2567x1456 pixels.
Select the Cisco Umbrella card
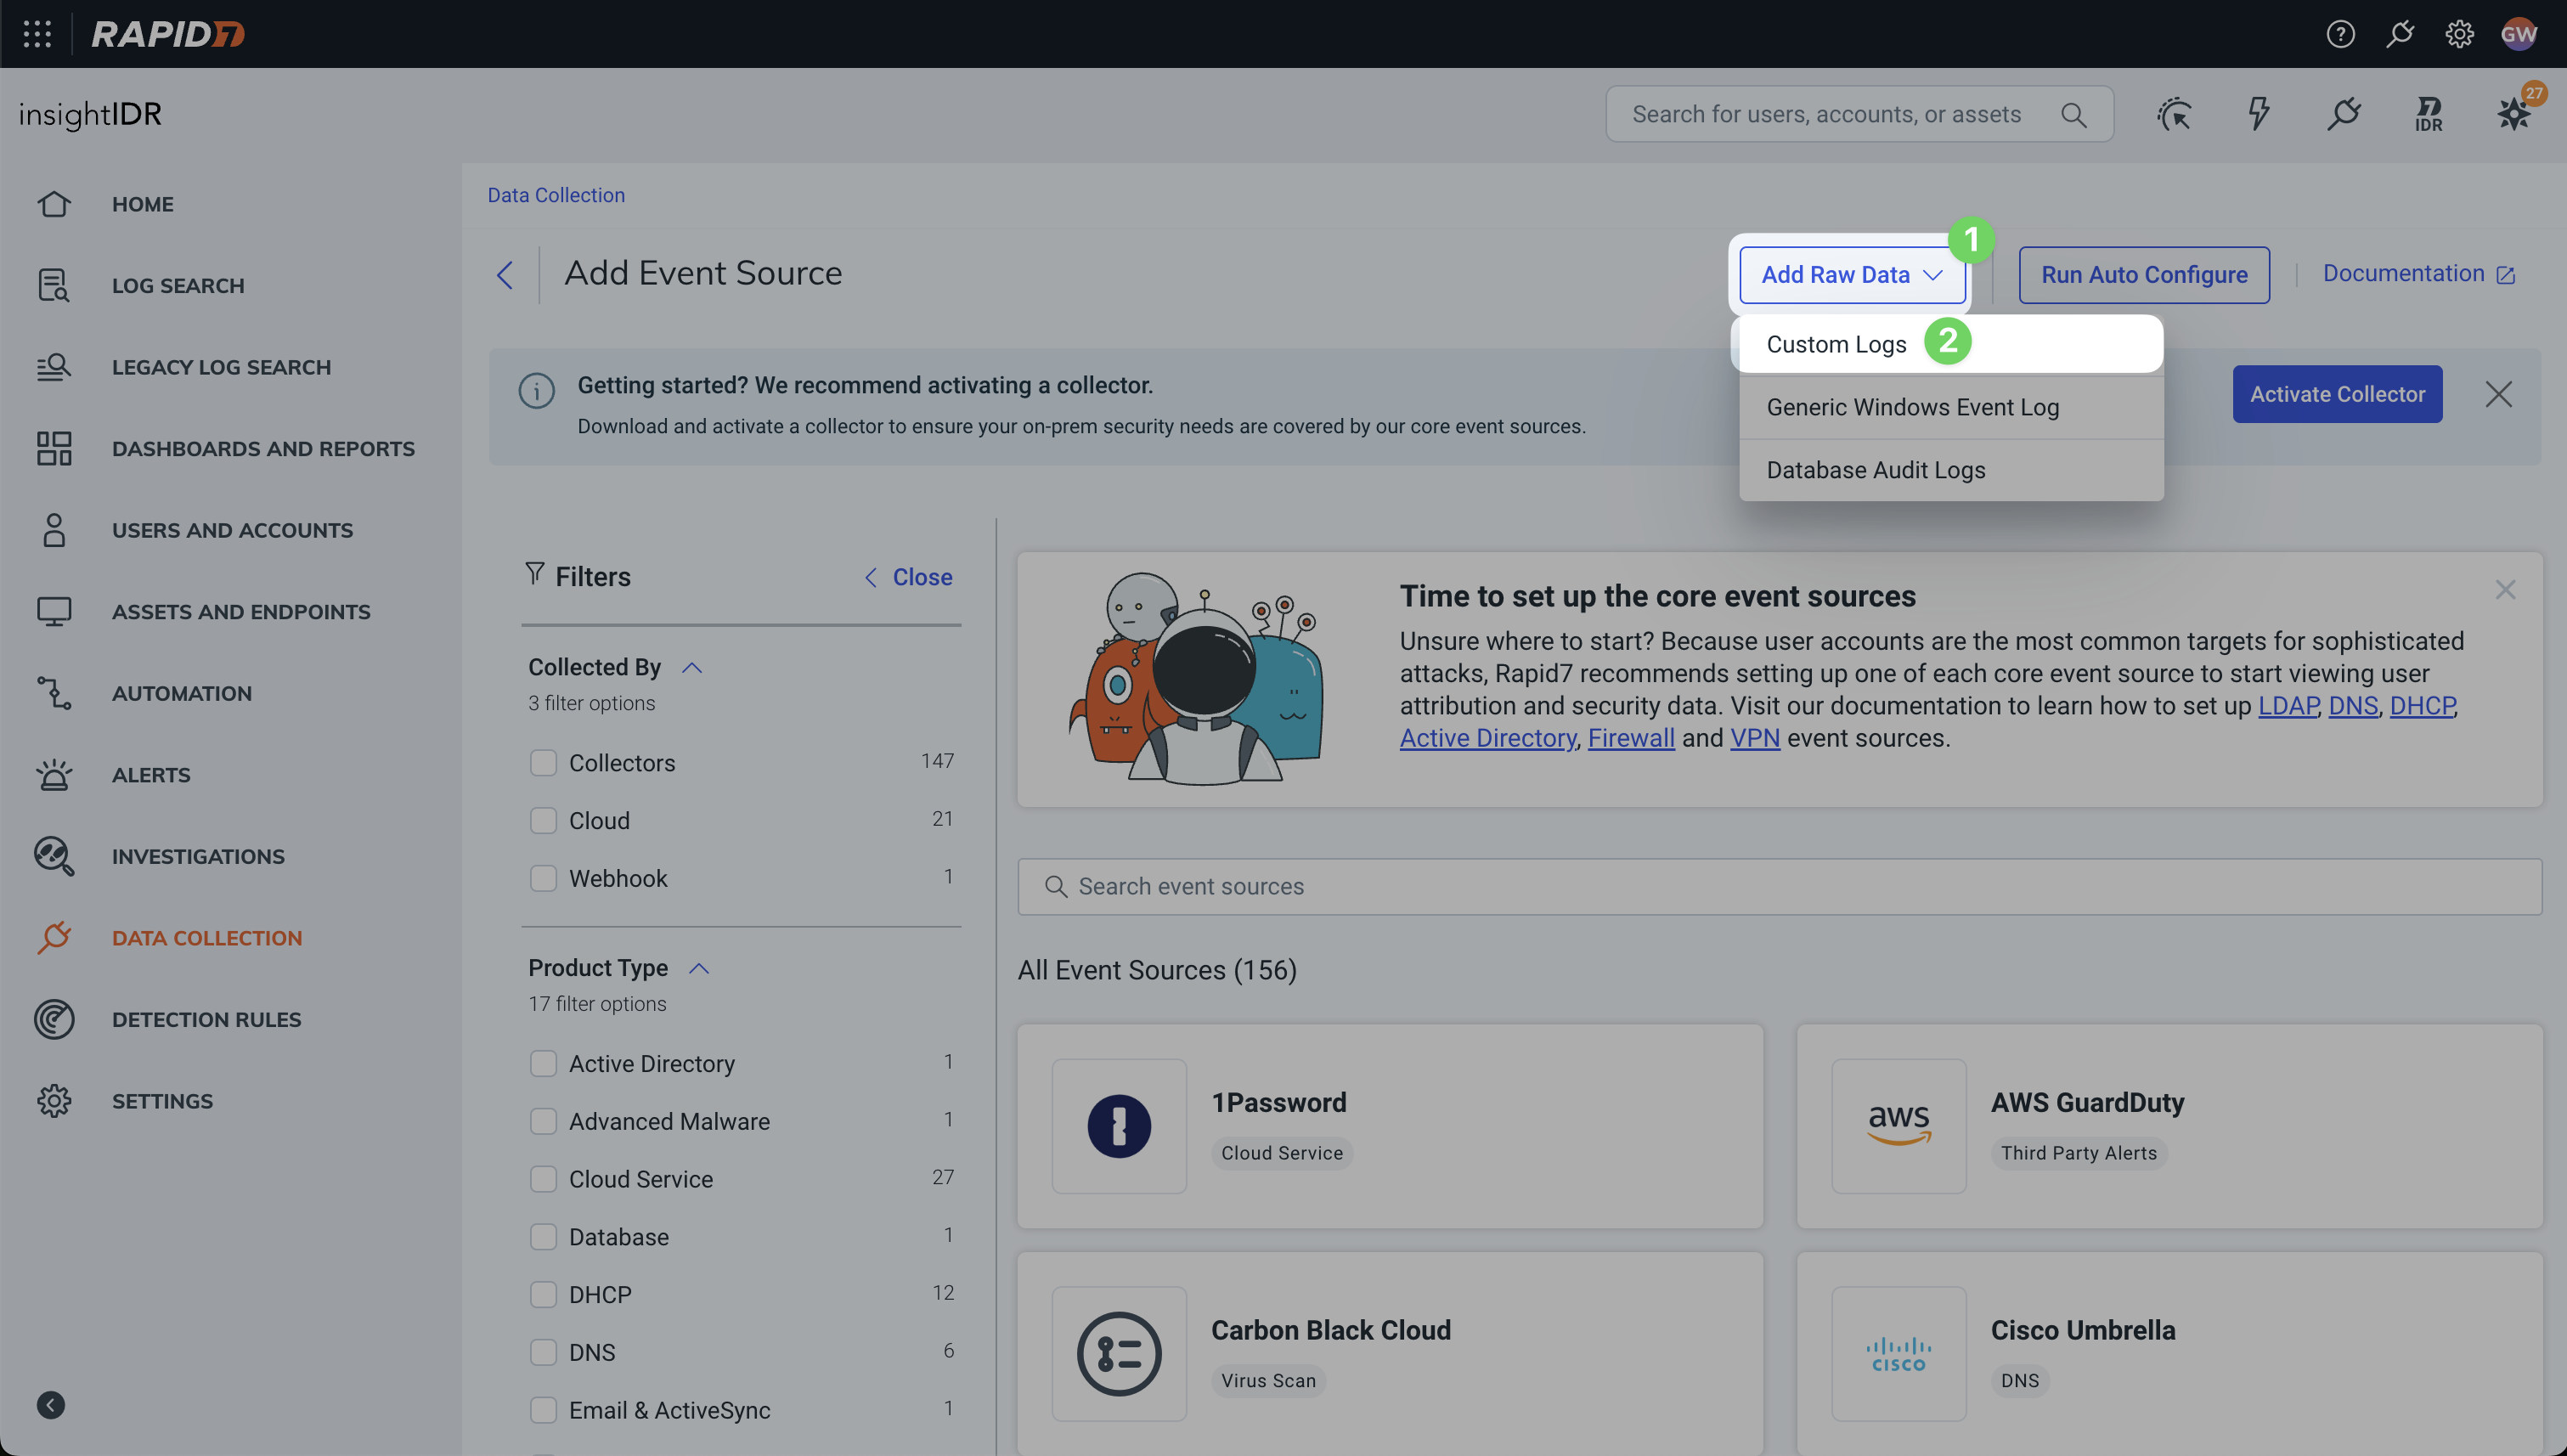2169,1353
